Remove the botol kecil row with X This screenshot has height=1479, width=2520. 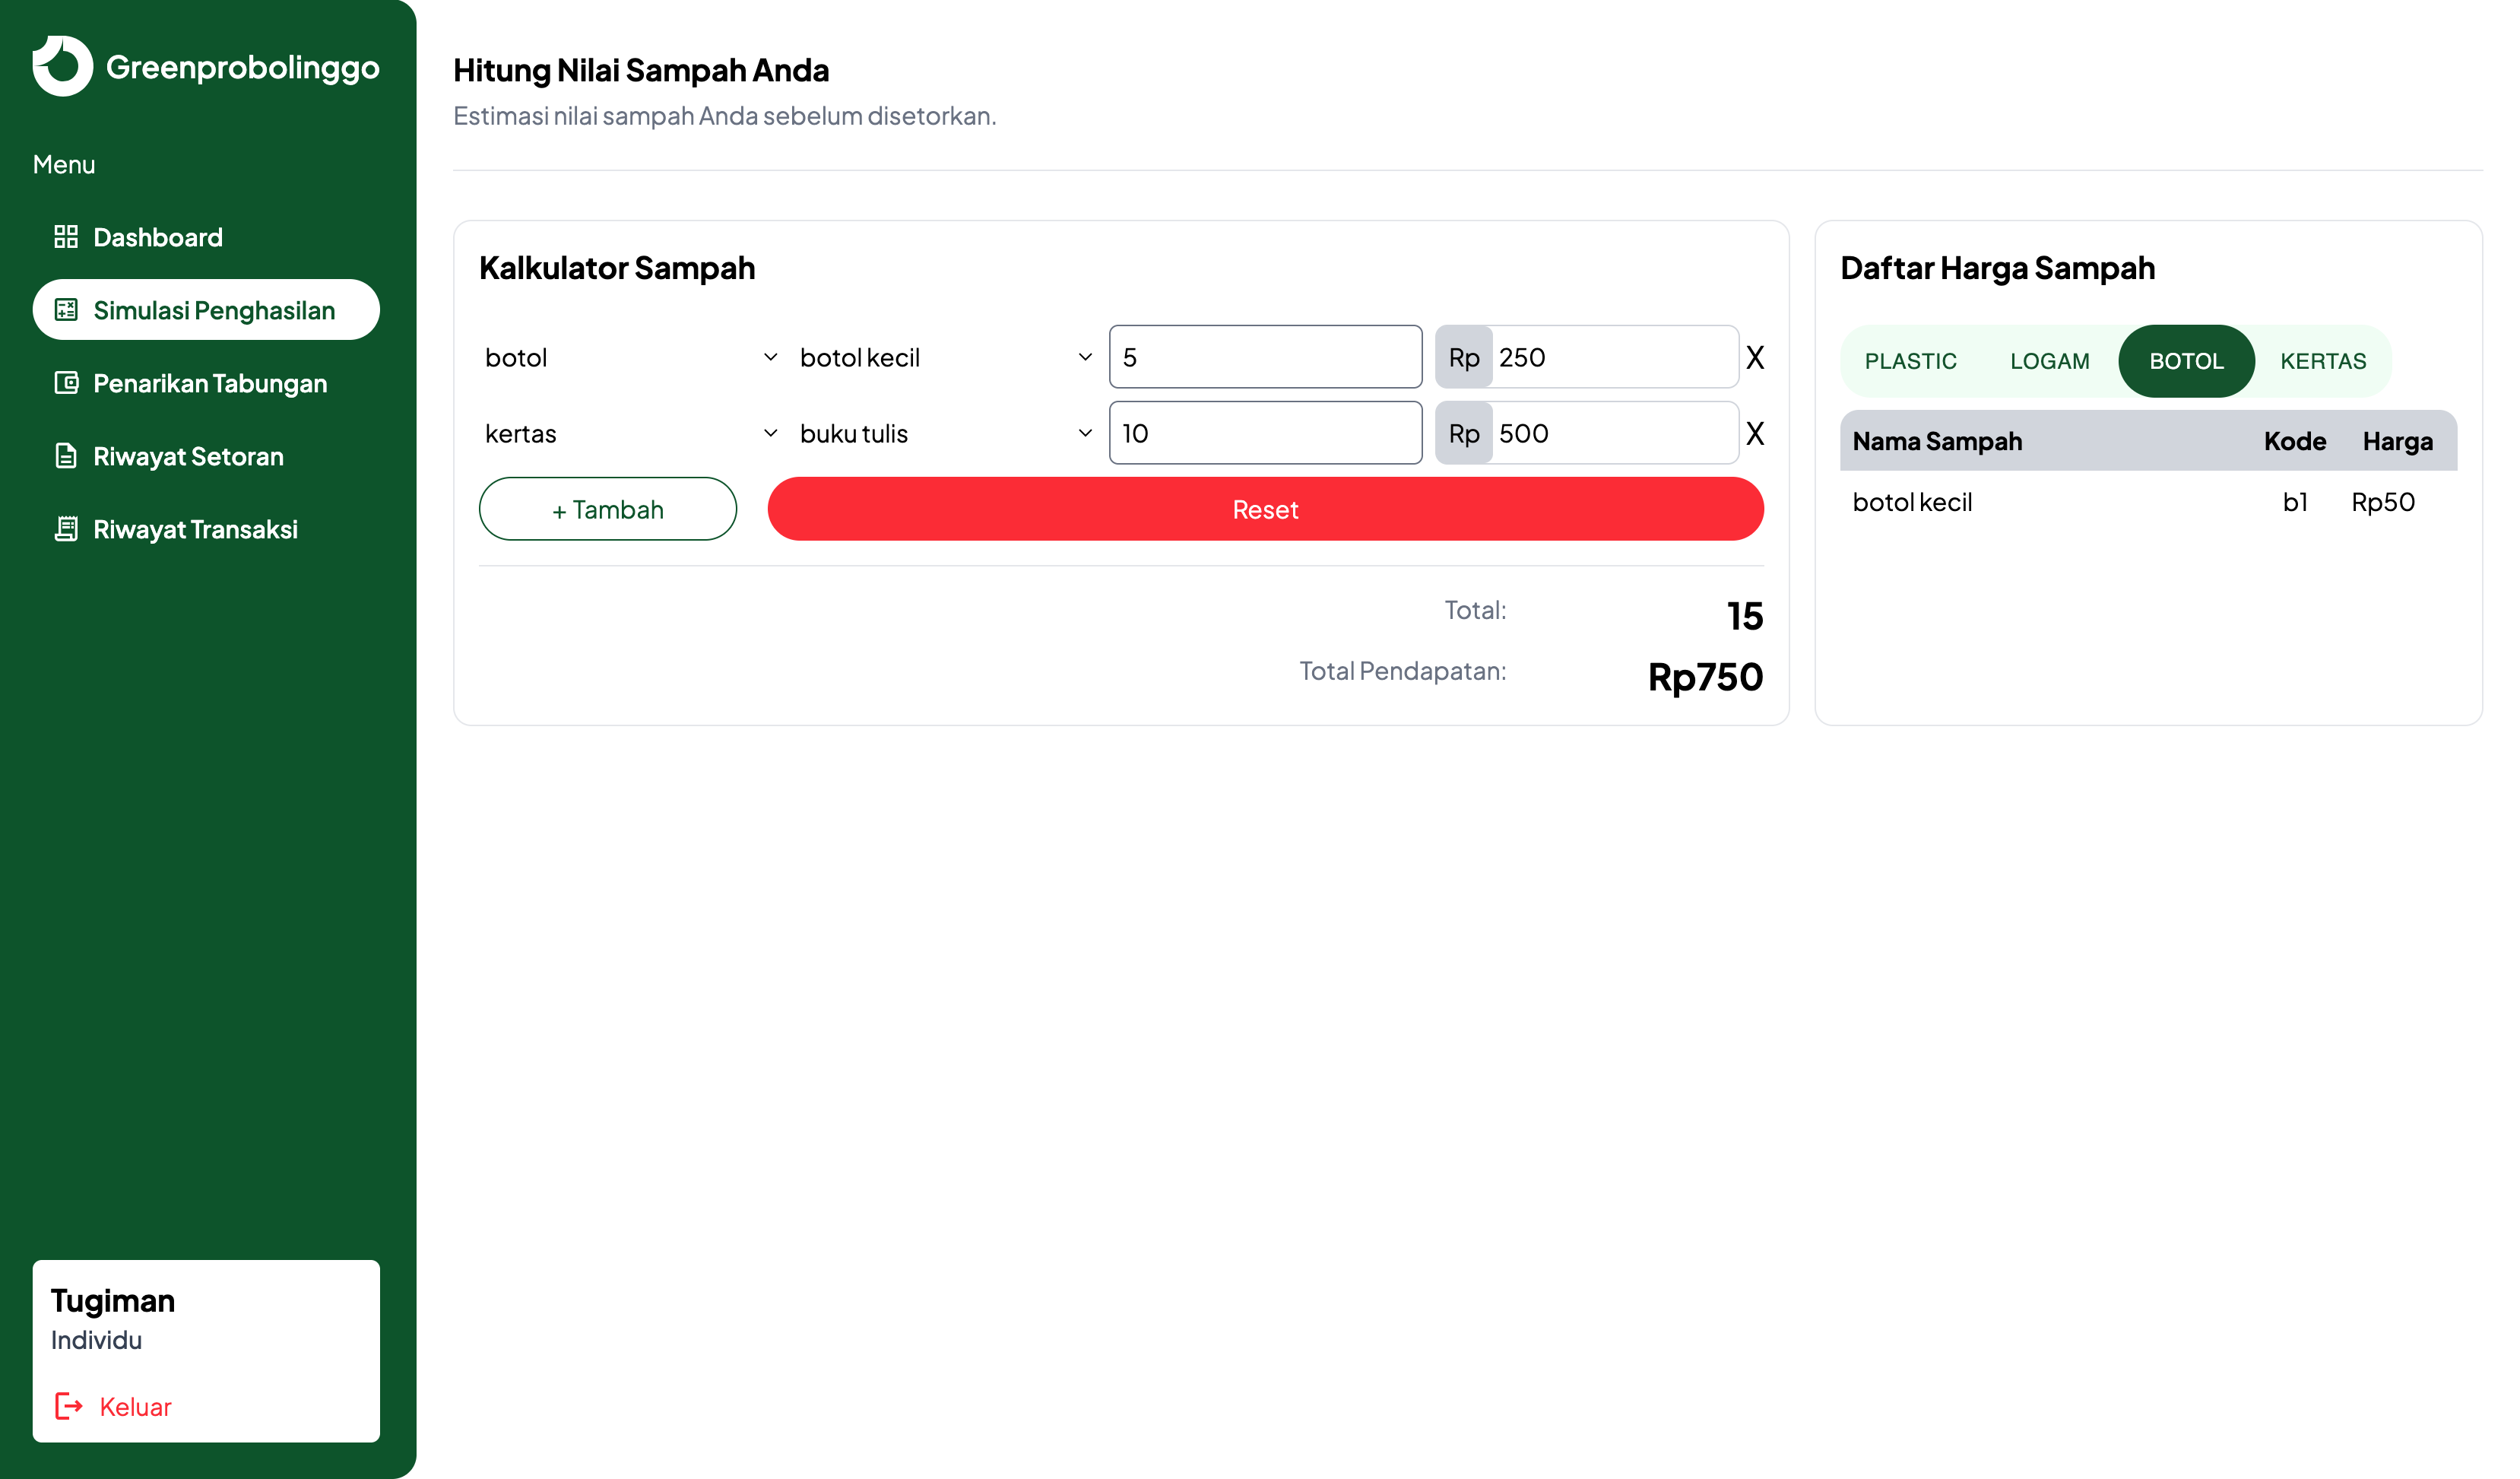tap(1754, 358)
